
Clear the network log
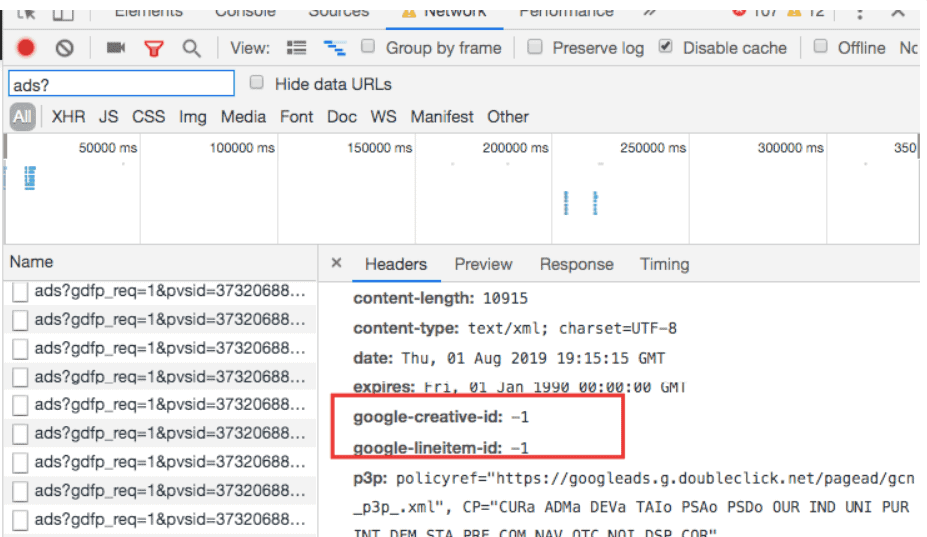64,48
